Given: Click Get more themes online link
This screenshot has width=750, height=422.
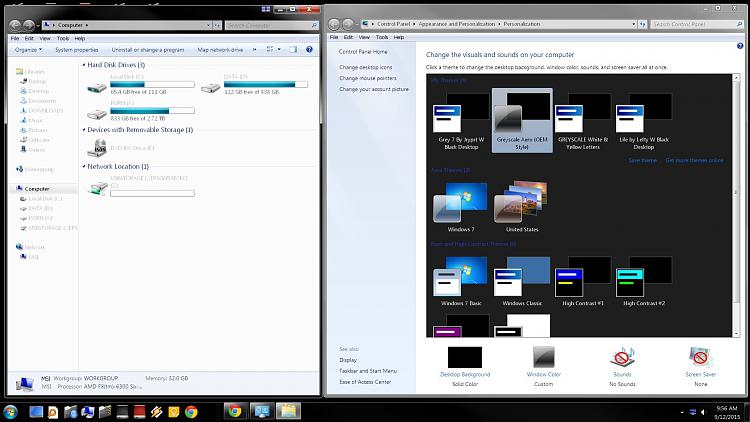Looking at the screenshot, I should pyautogui.click(x=694, y=160).
